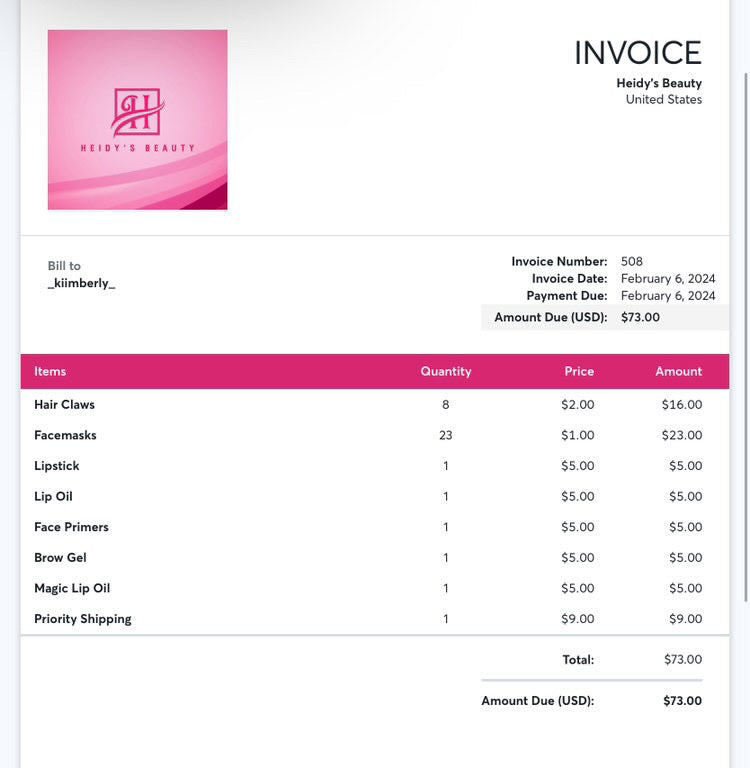Screen dimensions: 750x768
Task: Click the Hair Claws amount $16.00
Action: tap(681, 405)
